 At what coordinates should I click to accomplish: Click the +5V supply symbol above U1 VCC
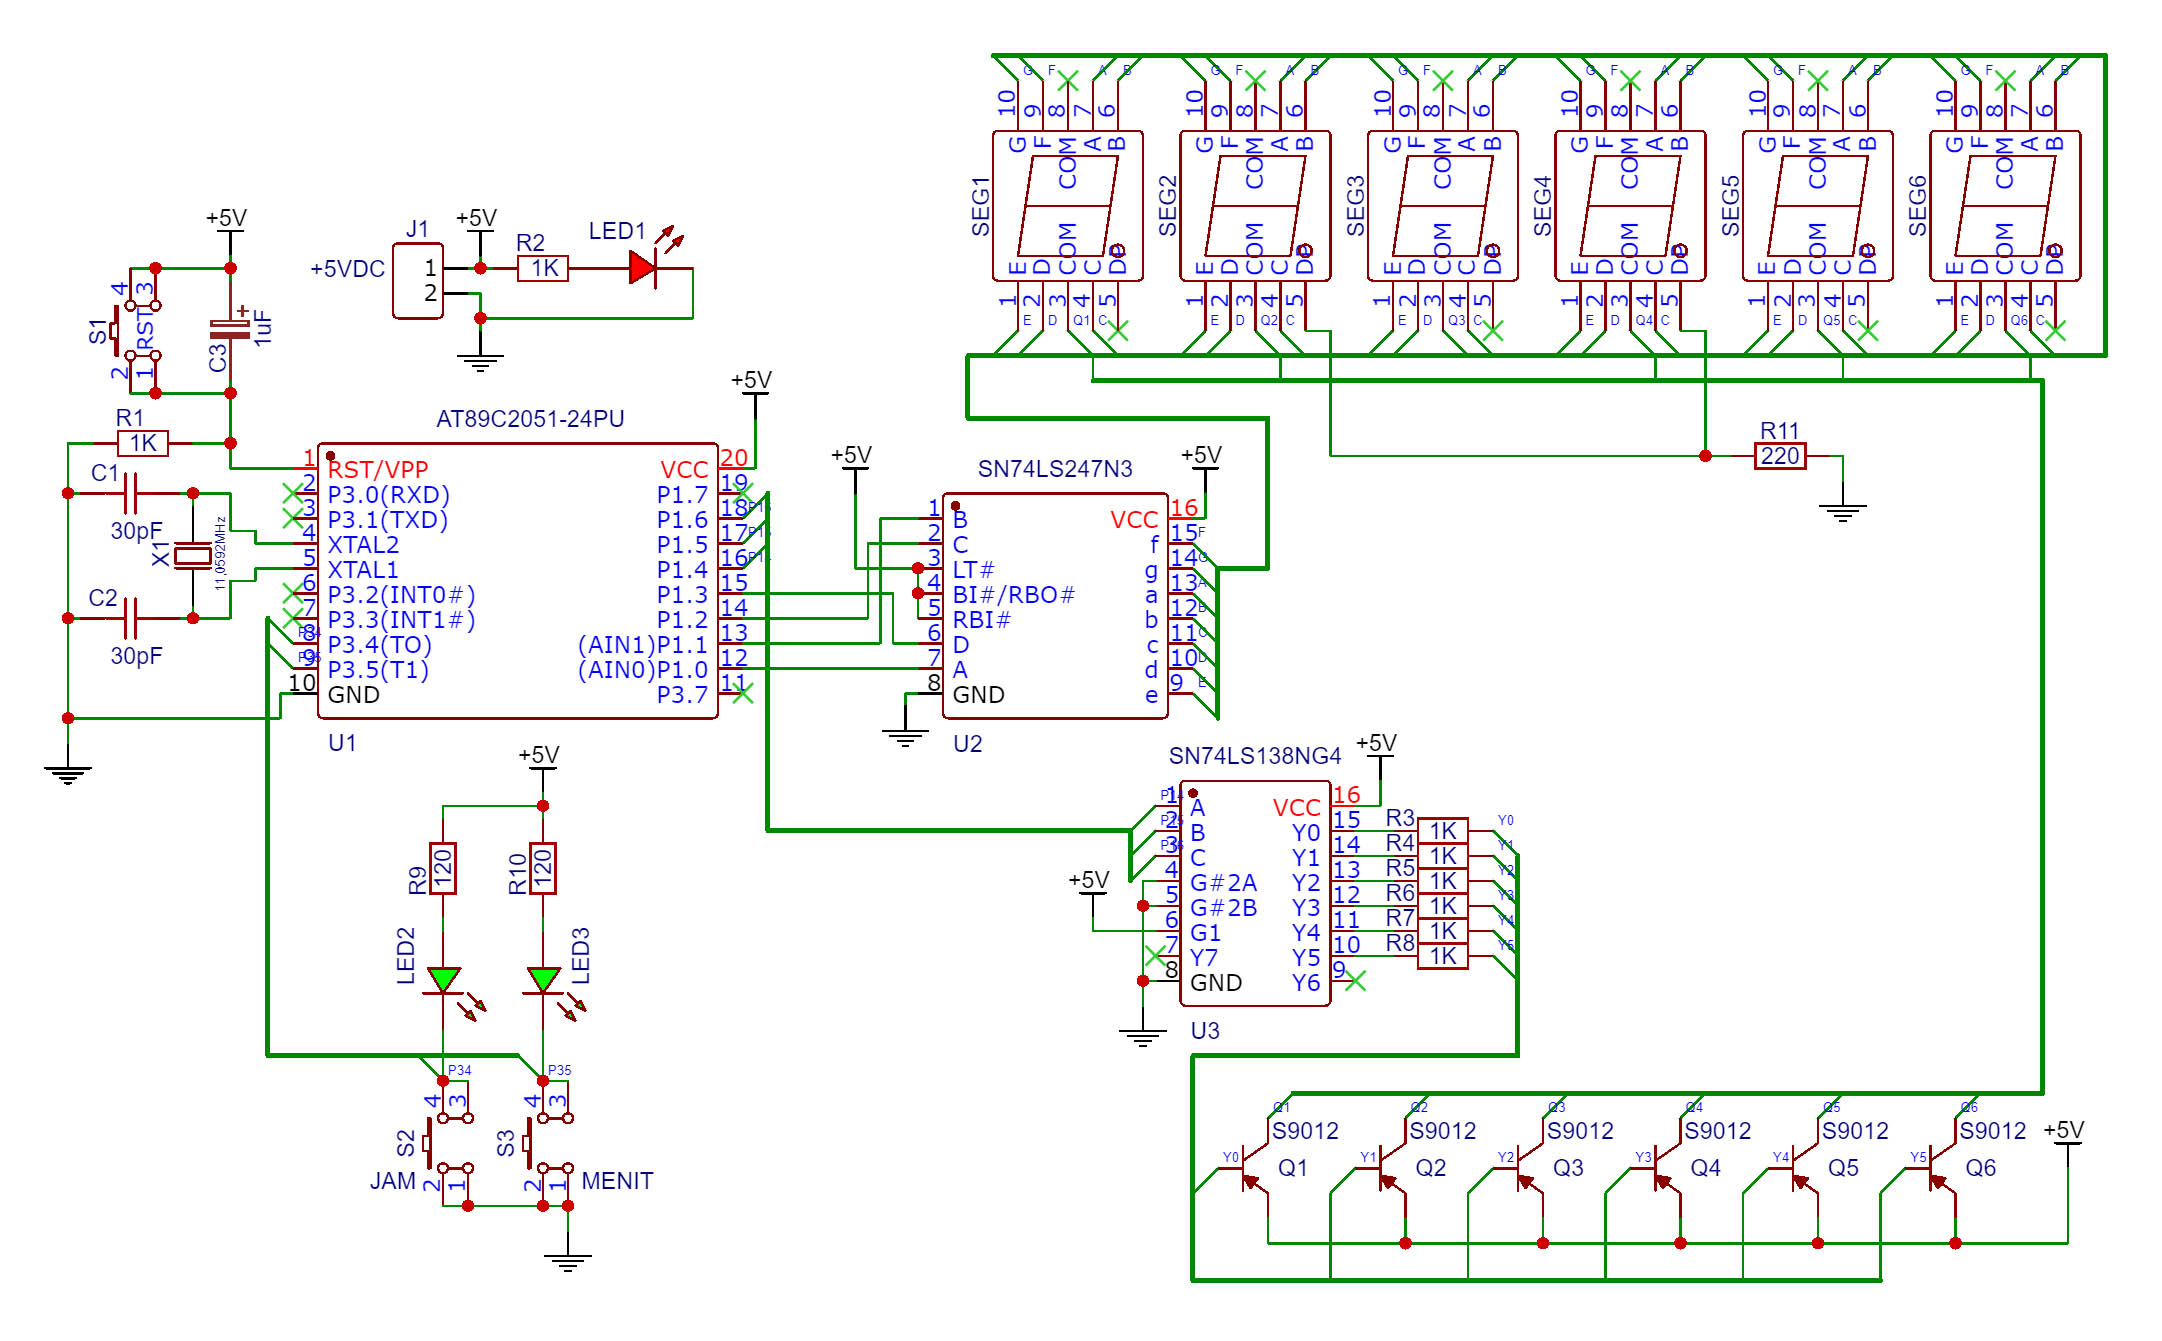(x=751, y=382)
